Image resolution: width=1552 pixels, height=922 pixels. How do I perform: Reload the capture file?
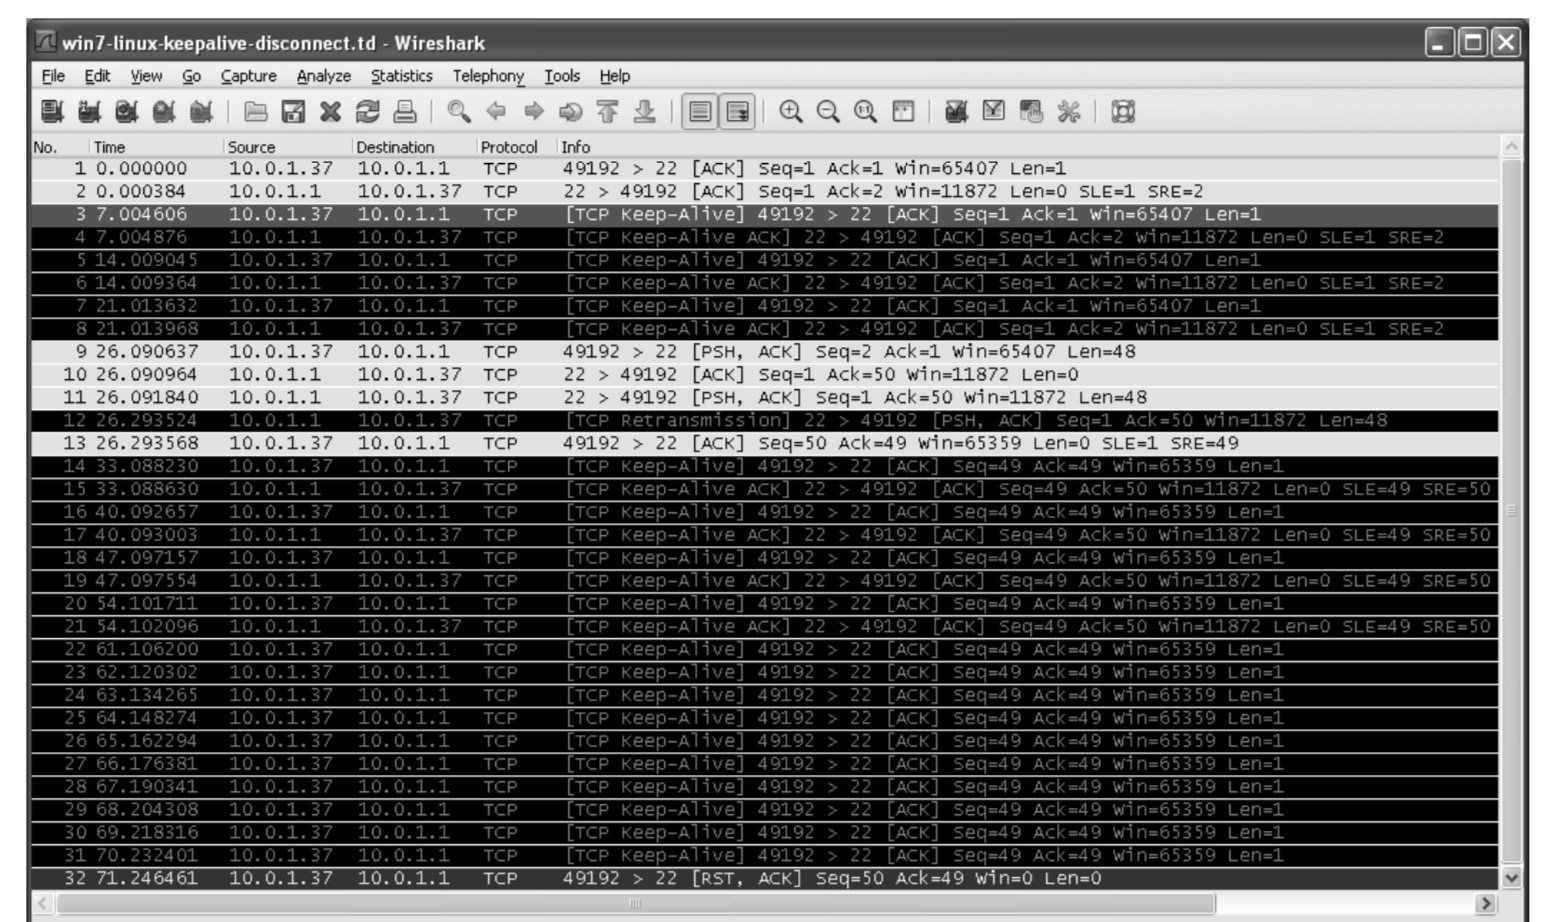coord(367,112)
